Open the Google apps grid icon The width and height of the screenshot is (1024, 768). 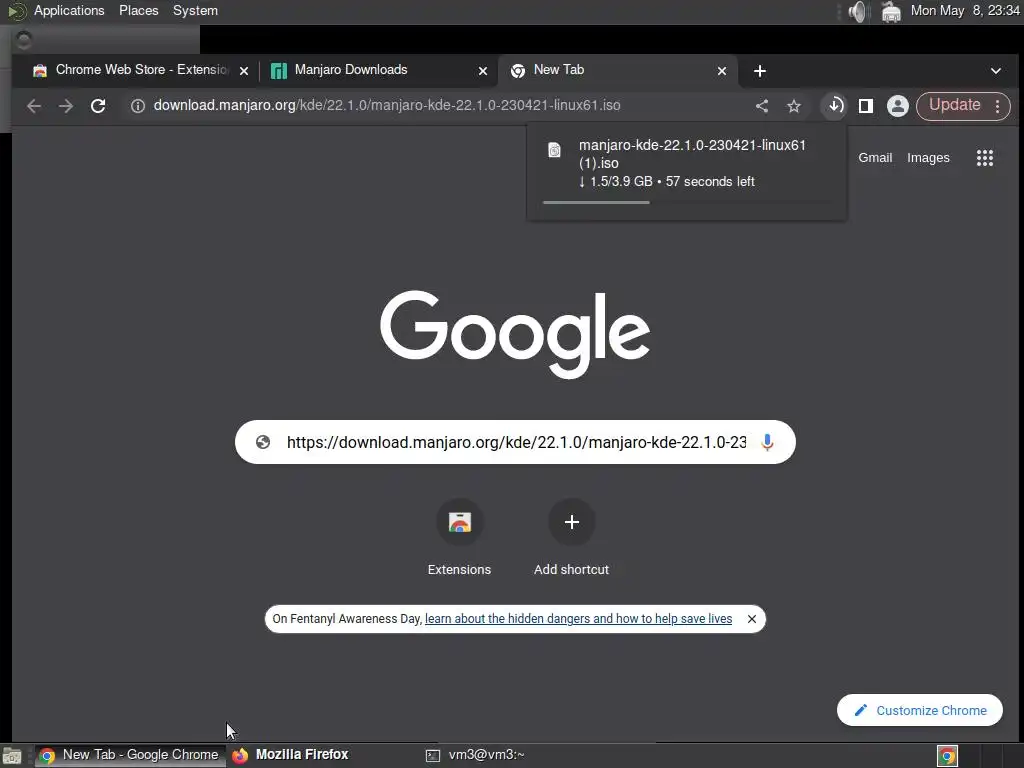pyautogui.click(x=984, y=157)
